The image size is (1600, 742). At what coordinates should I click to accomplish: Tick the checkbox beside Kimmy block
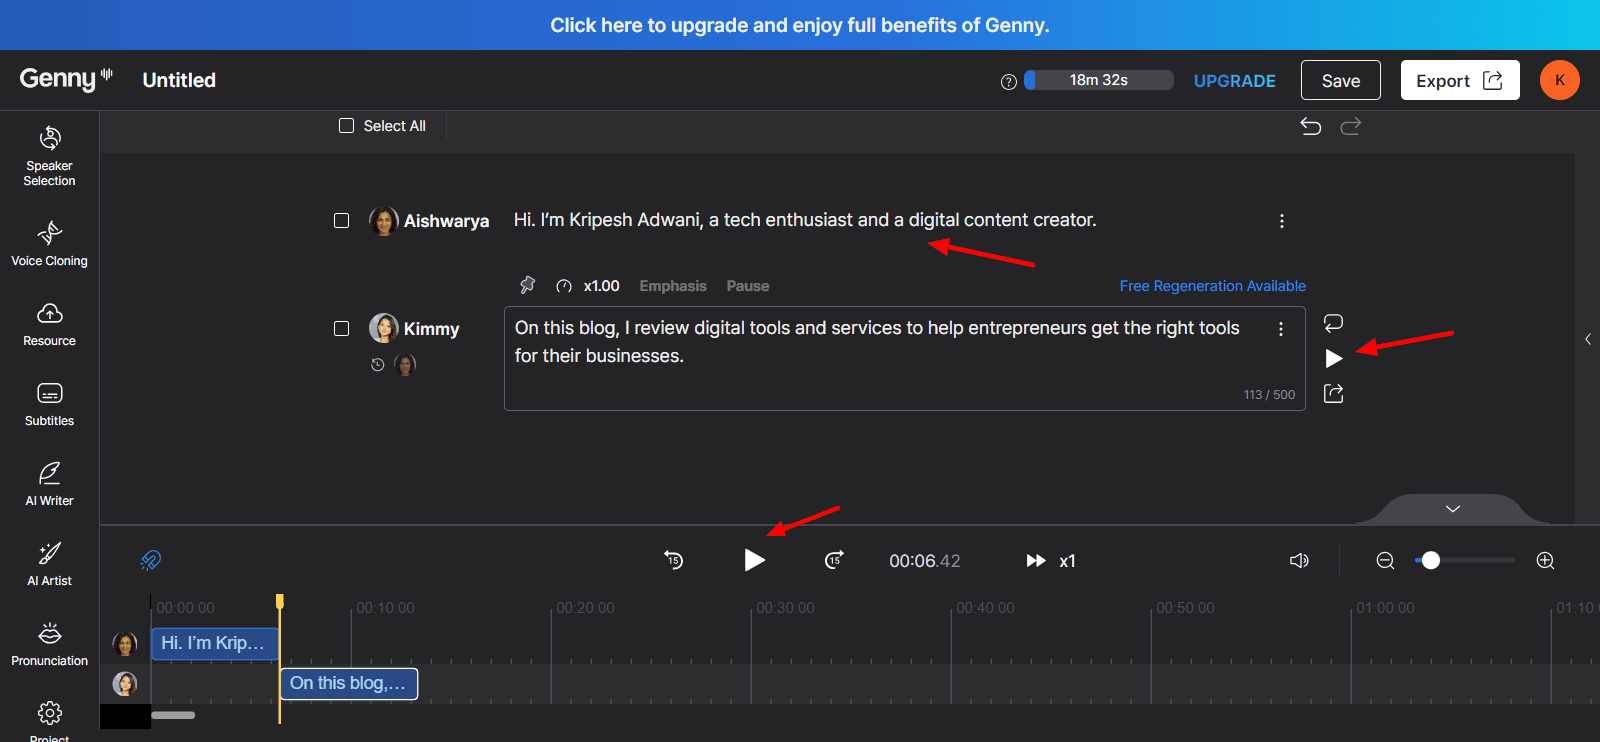[x=342, y=329]
